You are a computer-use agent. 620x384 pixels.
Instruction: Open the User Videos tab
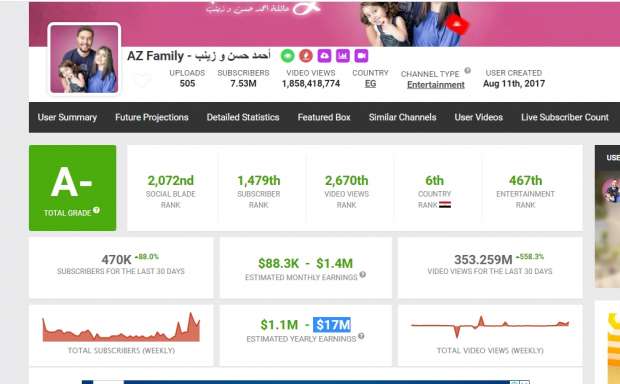click(478, 117)
